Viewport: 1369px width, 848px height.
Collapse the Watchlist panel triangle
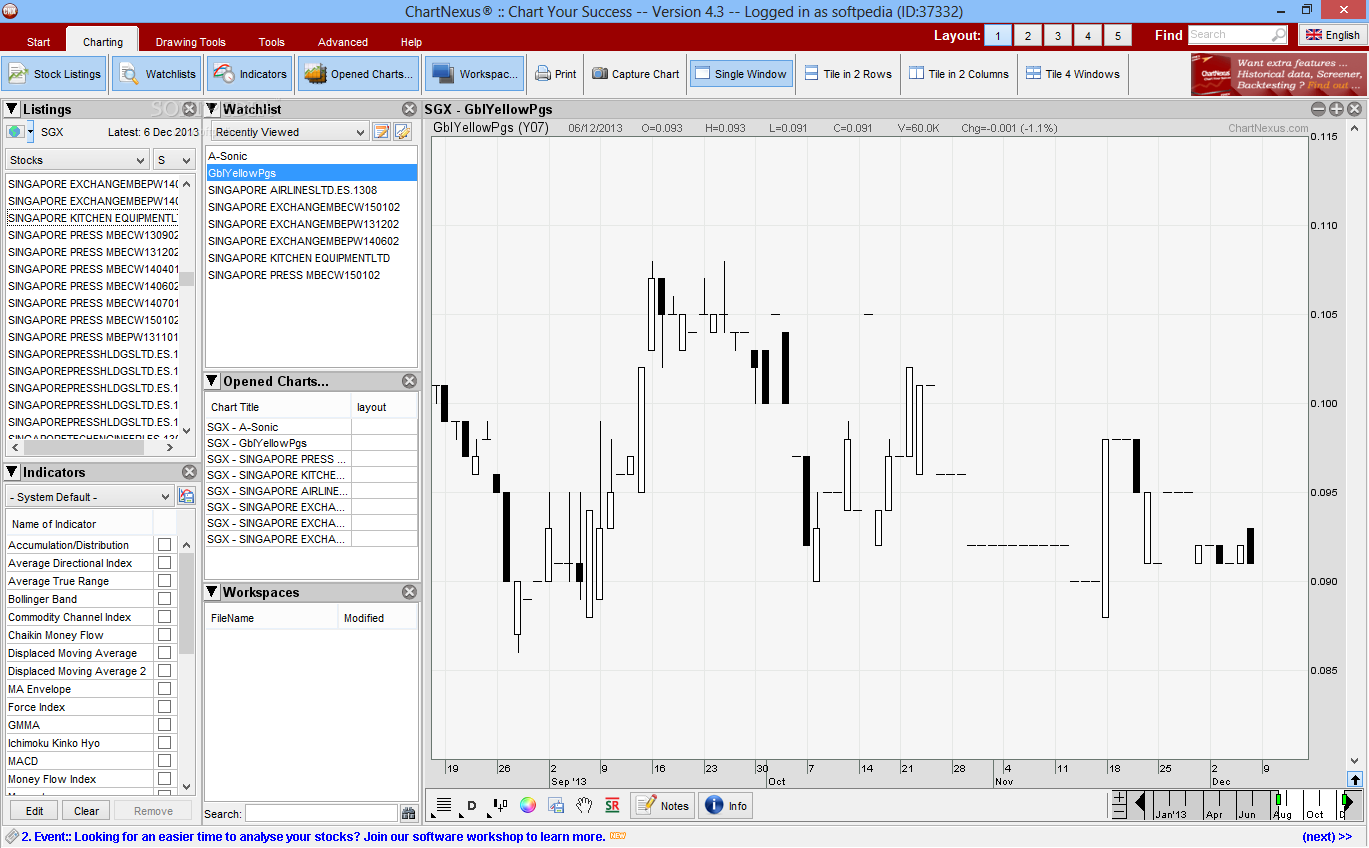[212, 109]
